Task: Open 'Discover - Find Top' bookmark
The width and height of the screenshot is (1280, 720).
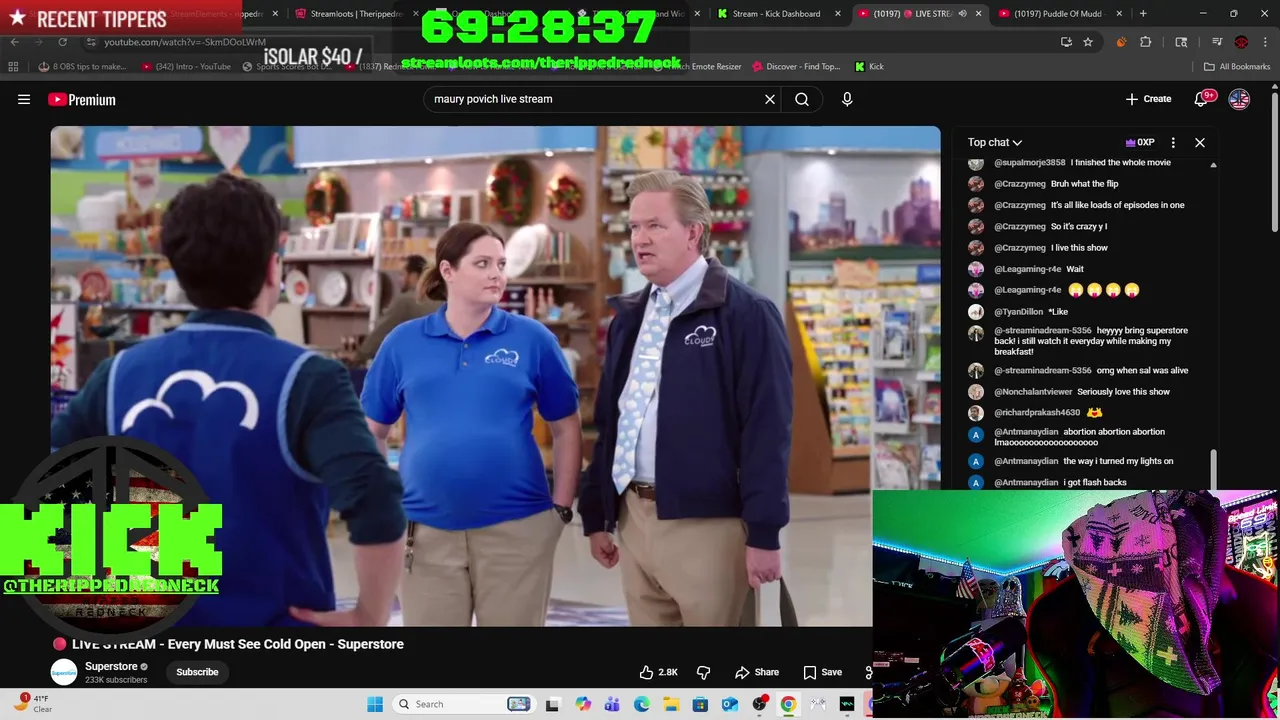Action: pos(796,67)
